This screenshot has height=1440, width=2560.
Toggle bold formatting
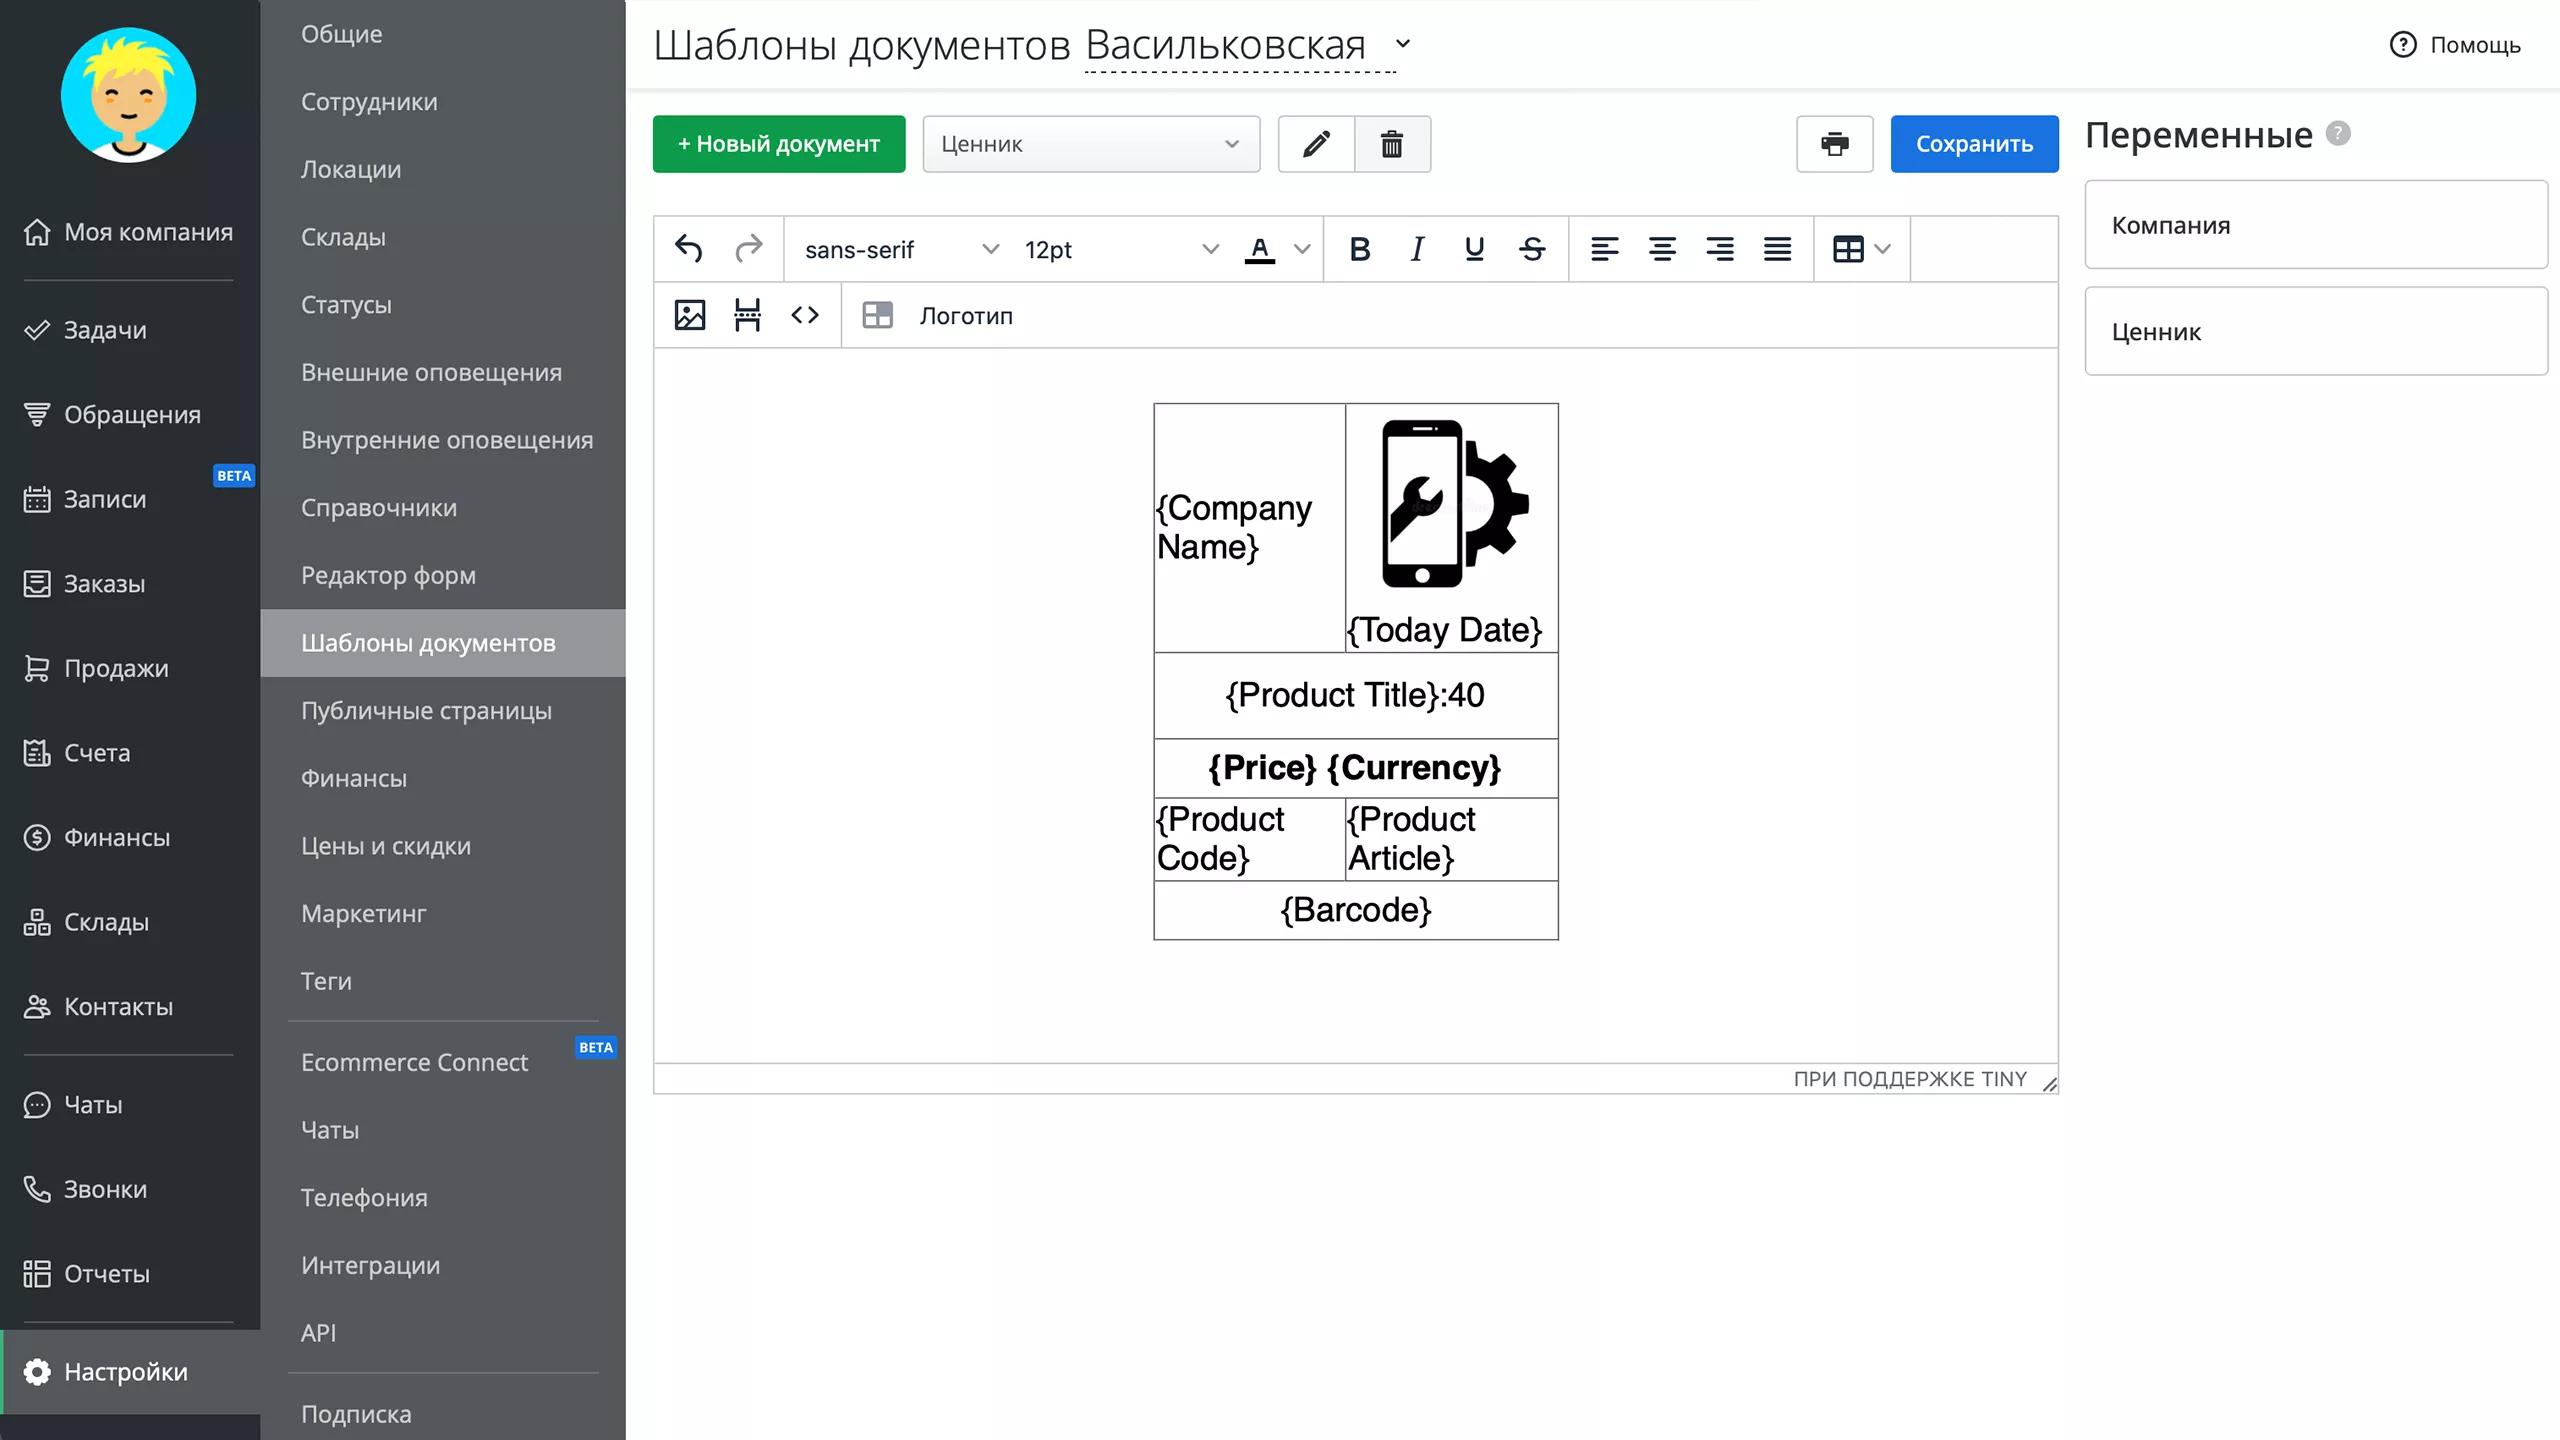coord(1359,249)
